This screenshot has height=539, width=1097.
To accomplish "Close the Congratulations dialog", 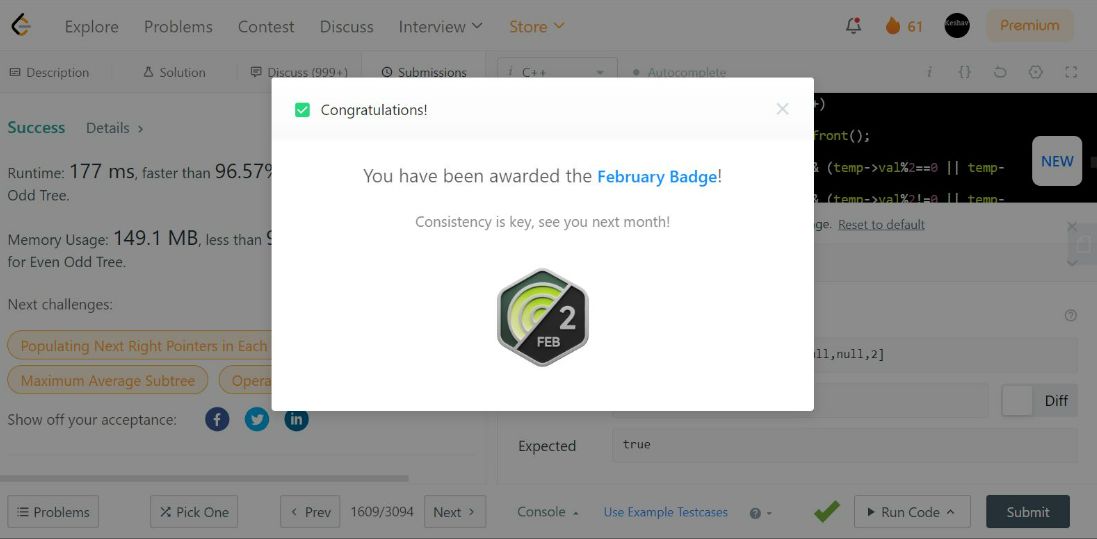I will (782, 109).
